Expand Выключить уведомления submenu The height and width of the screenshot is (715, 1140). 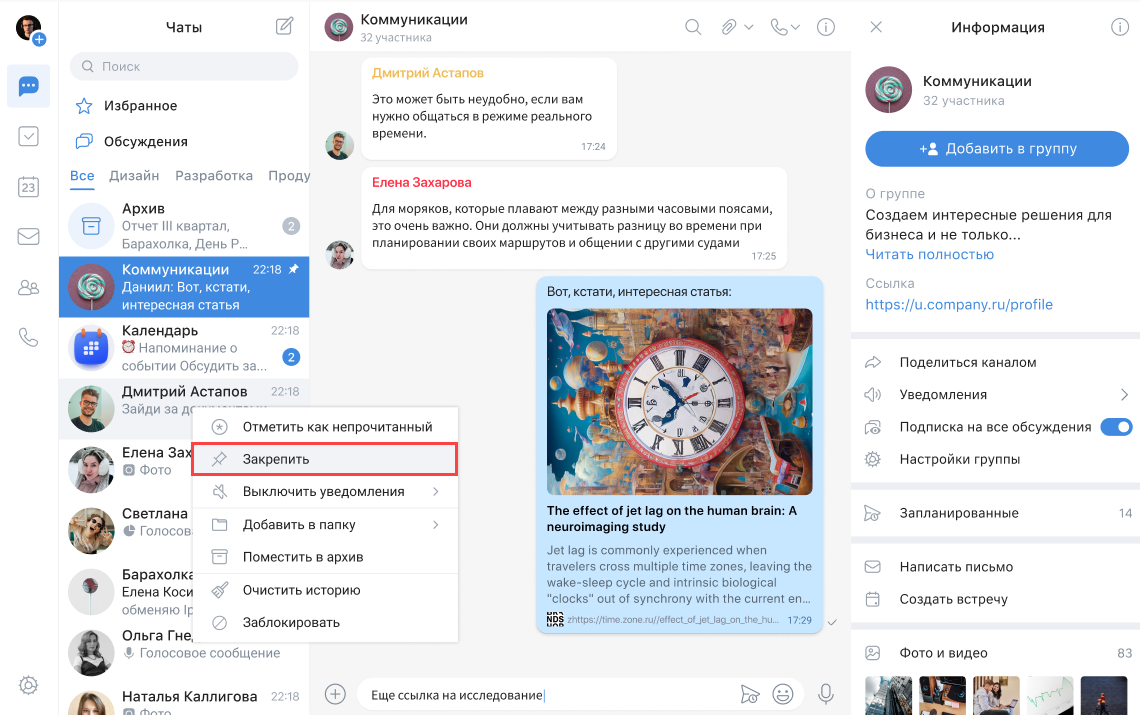[x=436, y=492]
